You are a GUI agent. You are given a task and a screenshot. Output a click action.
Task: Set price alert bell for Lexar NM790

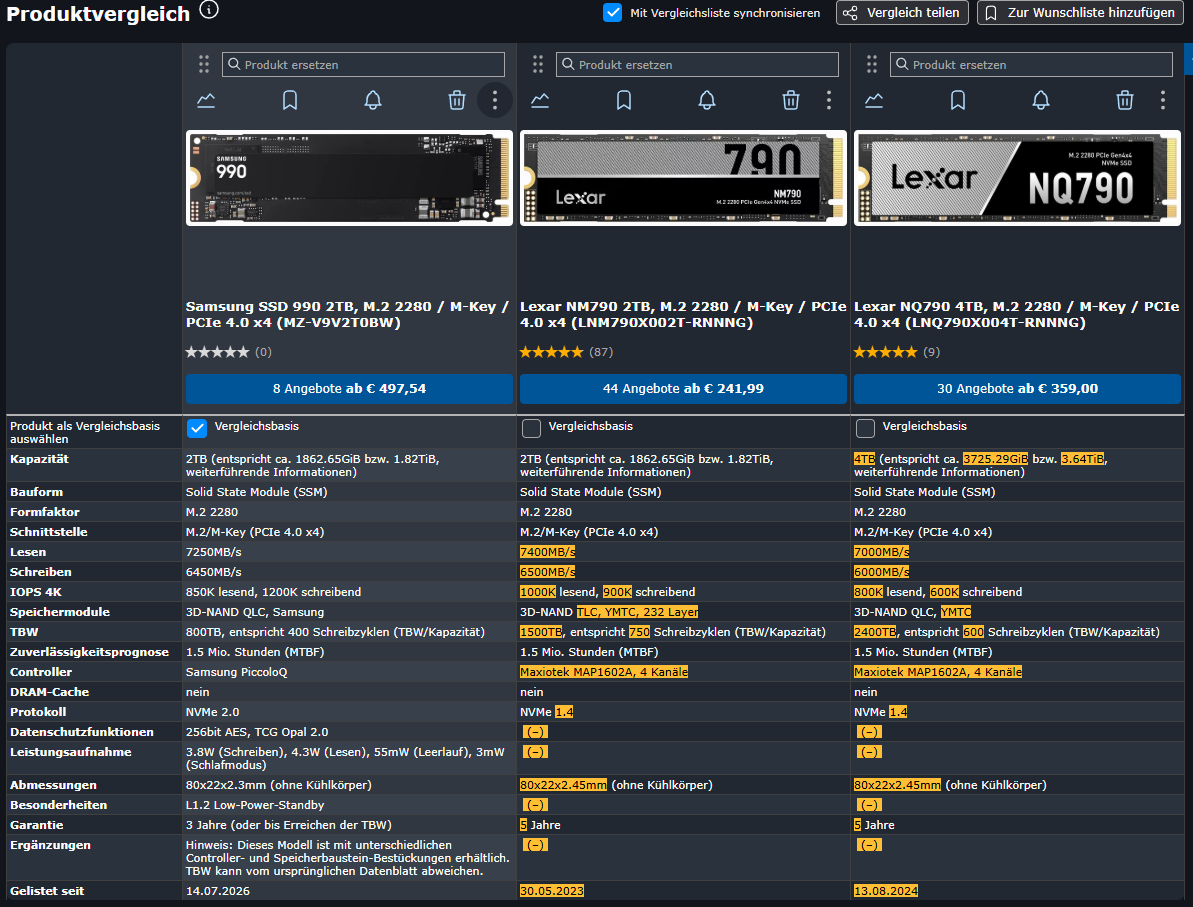pos(707,100)
